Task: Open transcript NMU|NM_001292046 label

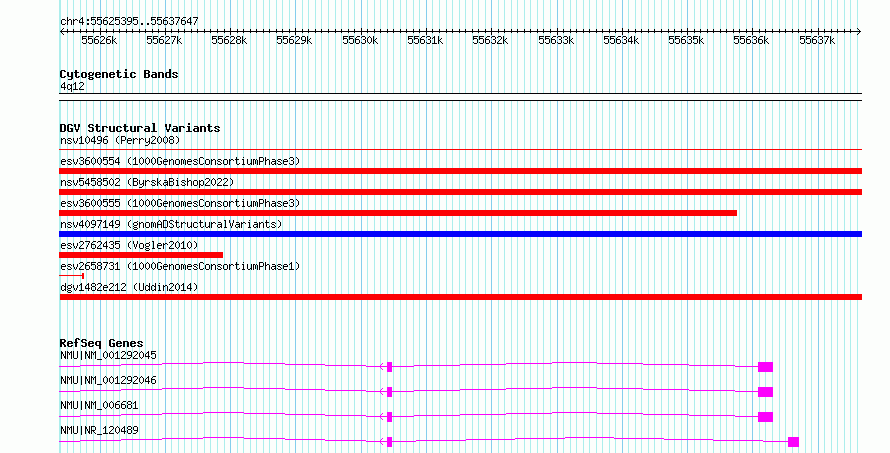Action: pyautogui.click(x=108, y=380)
